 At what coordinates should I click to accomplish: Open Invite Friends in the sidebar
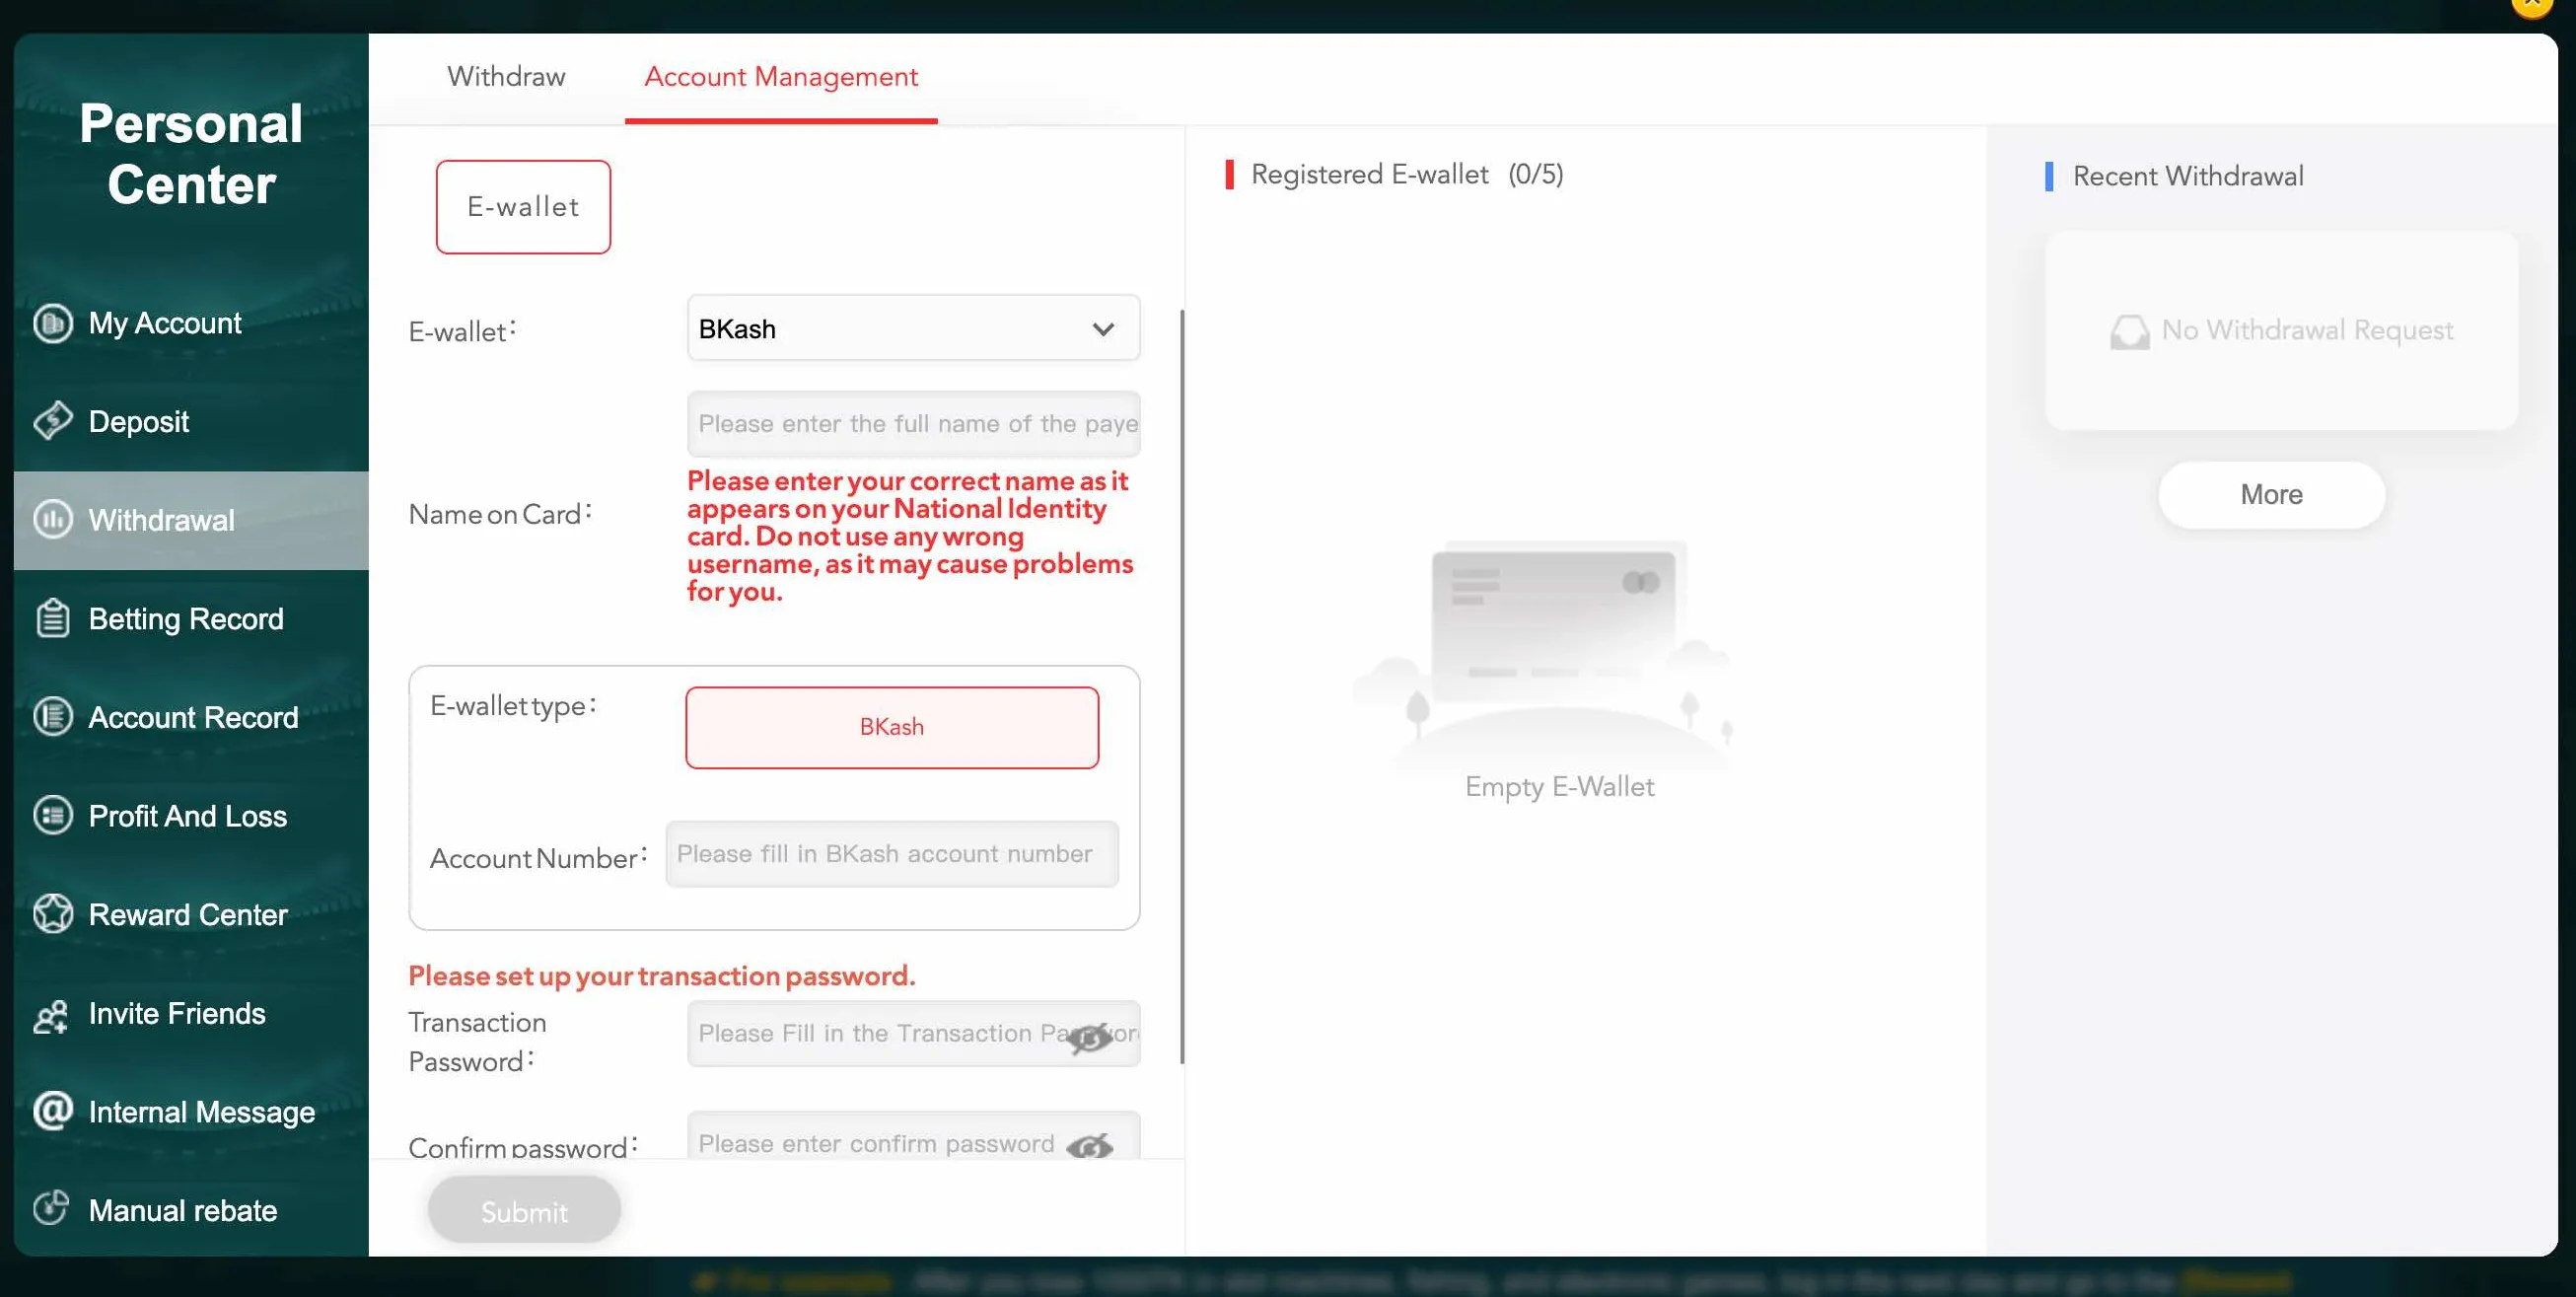click(191, 1013)
